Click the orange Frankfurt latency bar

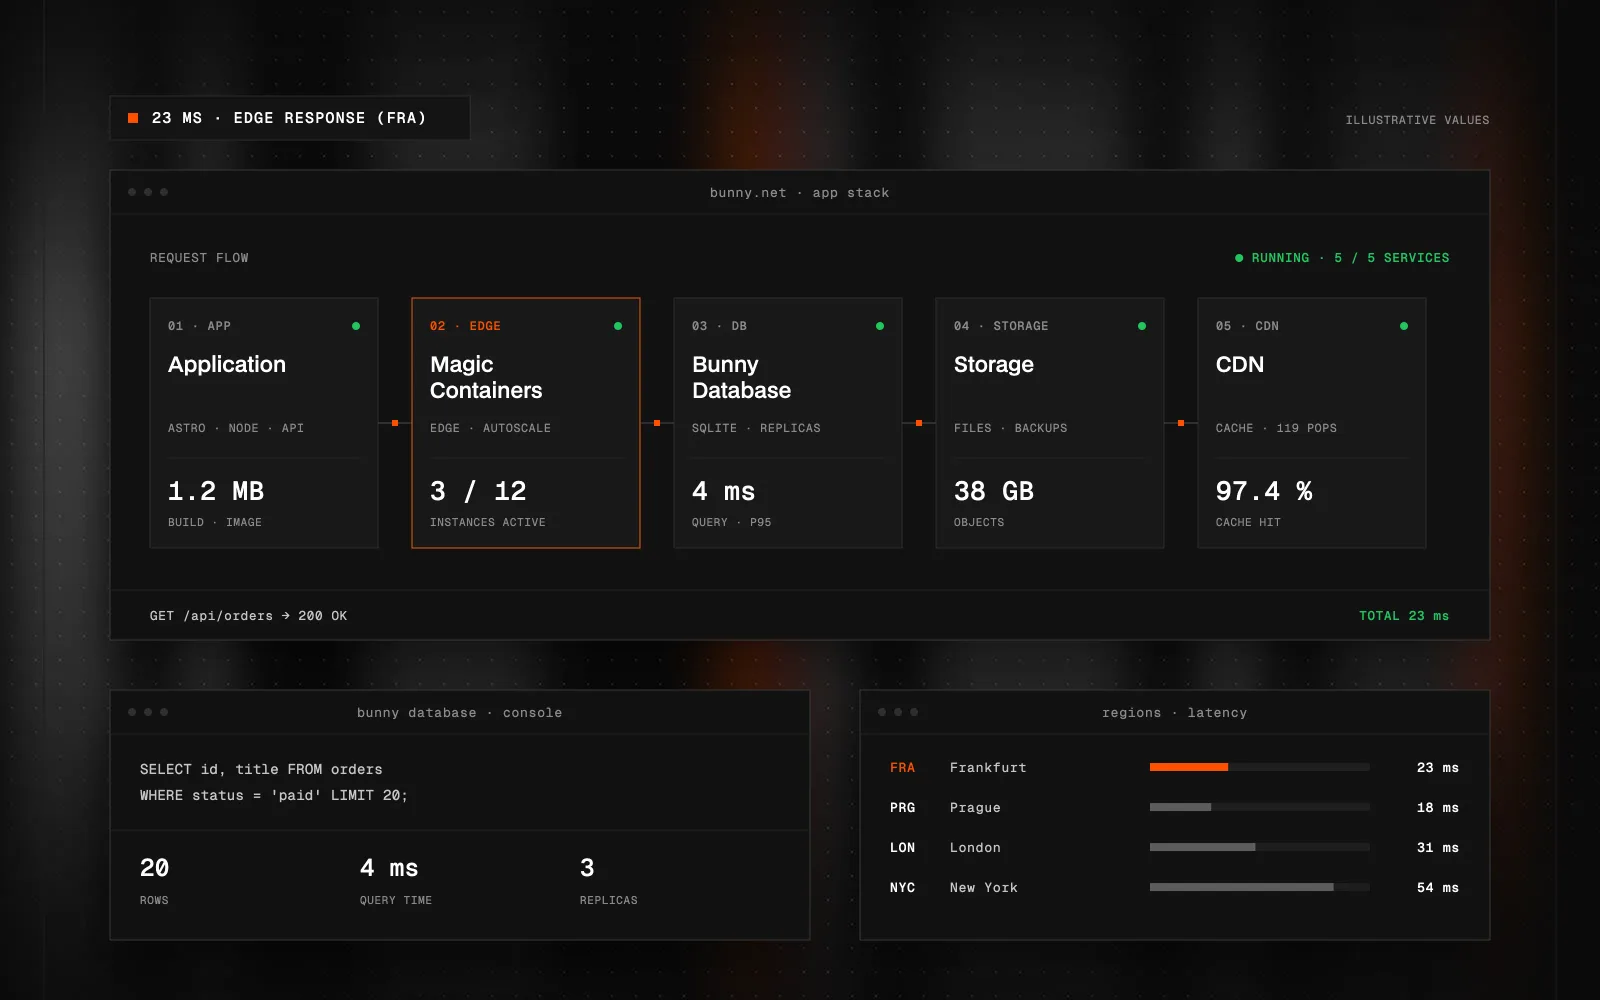click(1189, 767)
